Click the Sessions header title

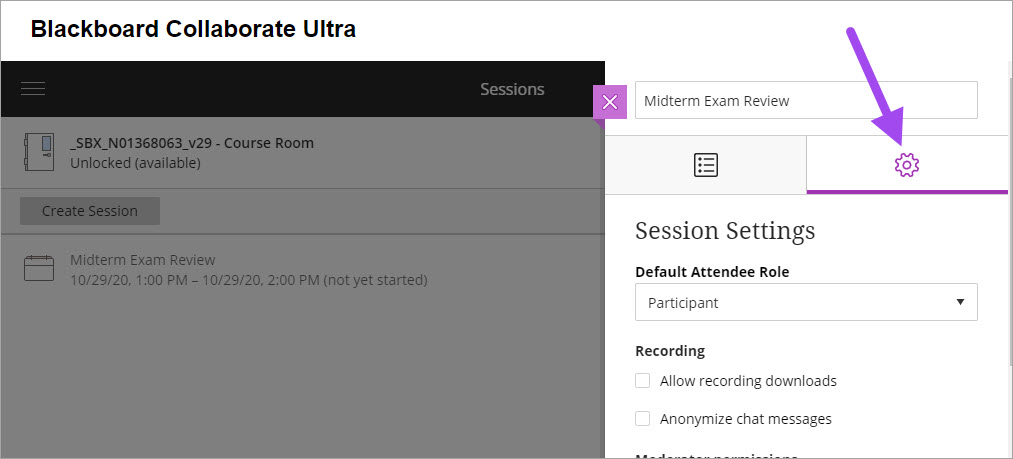point(512,89)
